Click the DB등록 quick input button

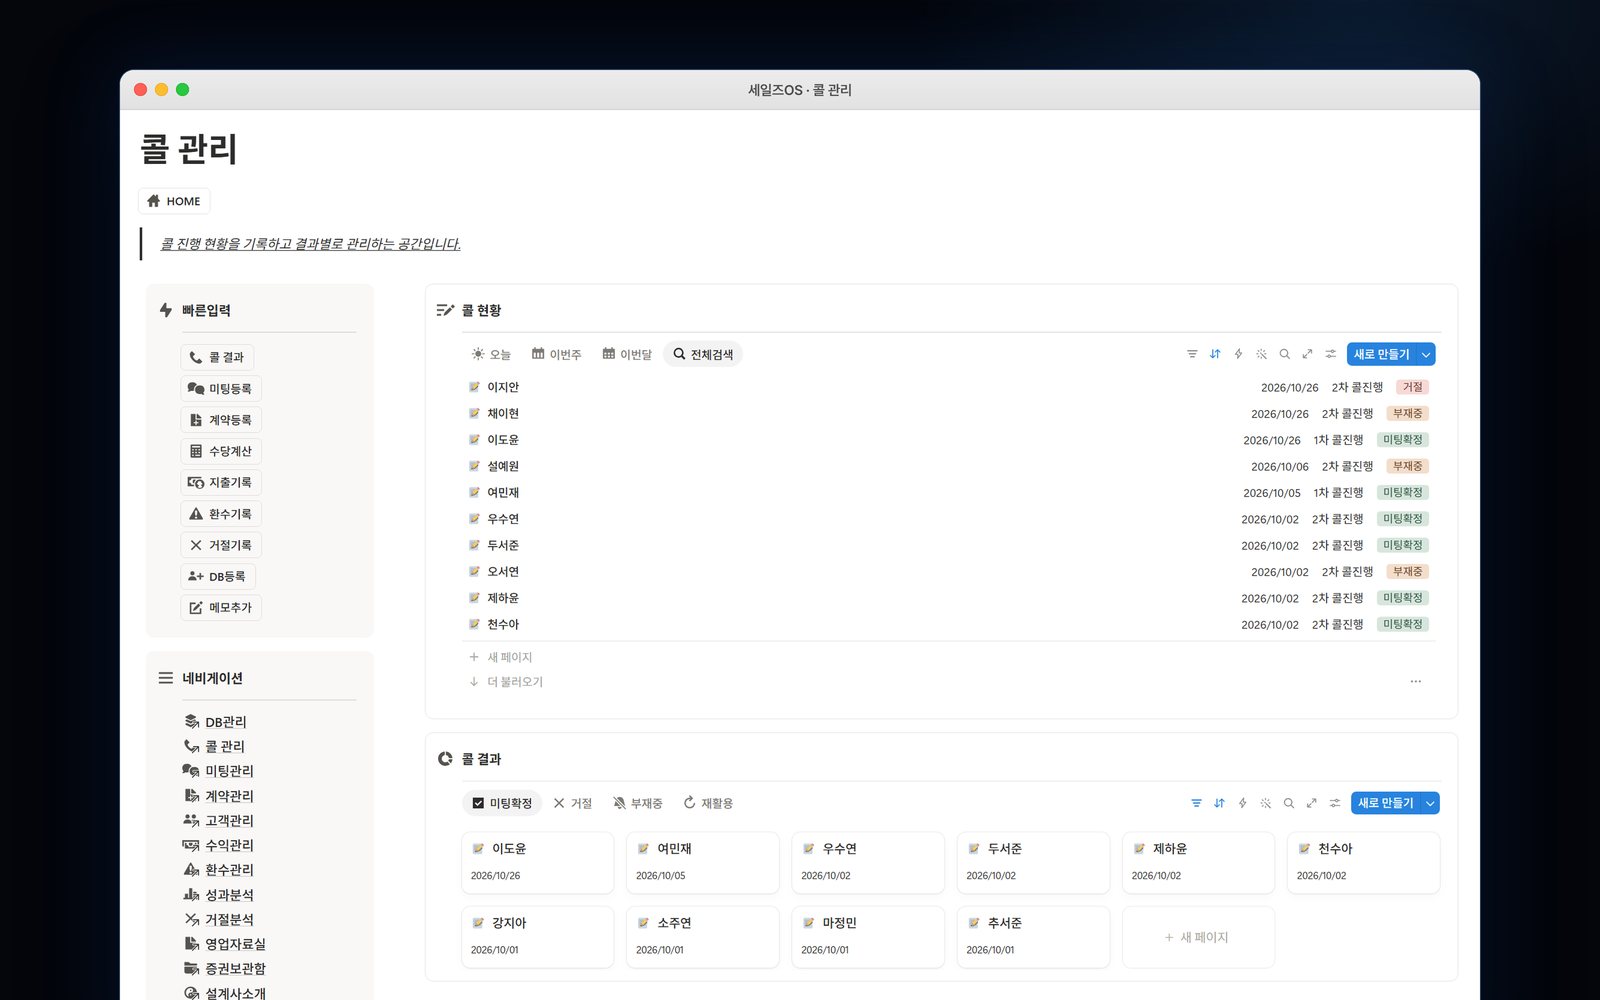[x=218, y=576]
